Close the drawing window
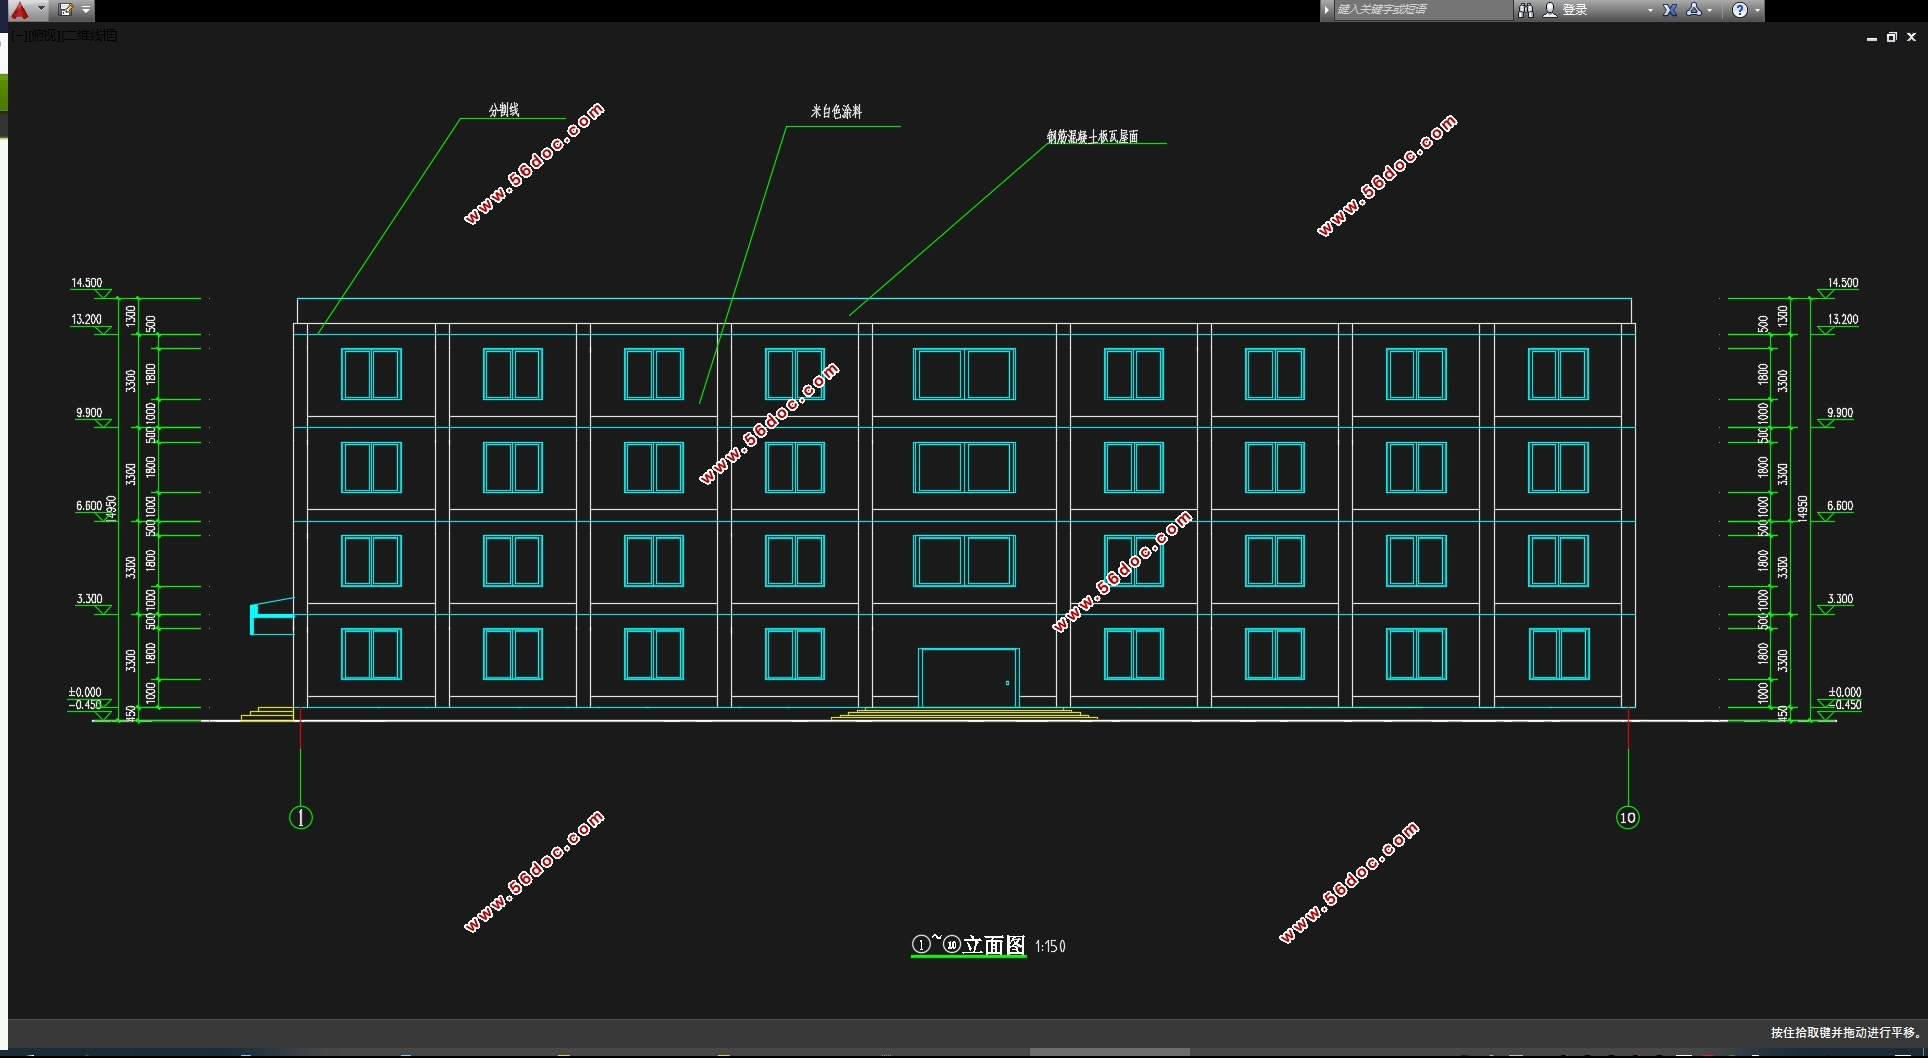1928x1058 pixels. 1911,37
